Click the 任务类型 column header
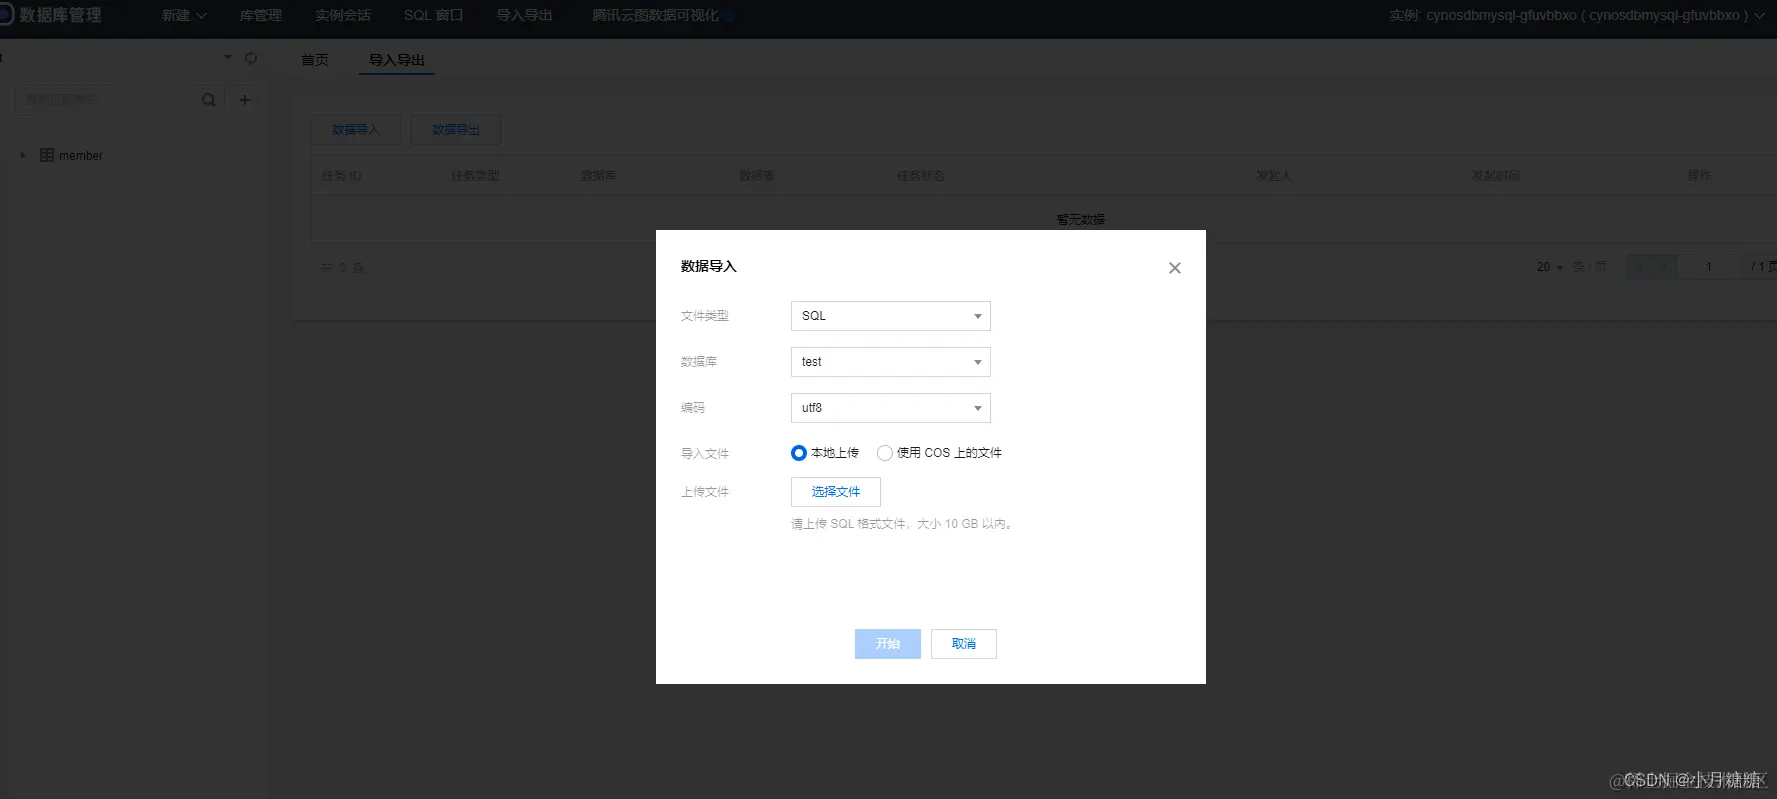 tap(475, 176)
